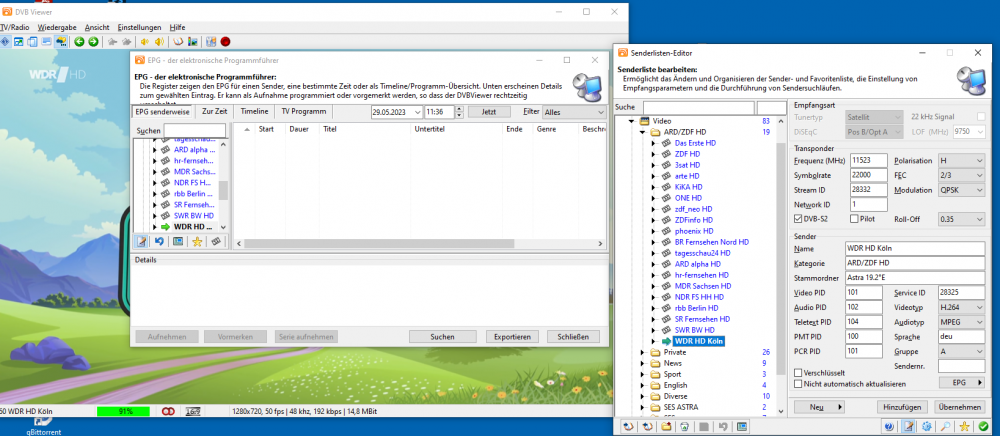Screen dimensions: 1000x436
Task: Expand the Private folder in channel tree
Action: tap(640, 352)
